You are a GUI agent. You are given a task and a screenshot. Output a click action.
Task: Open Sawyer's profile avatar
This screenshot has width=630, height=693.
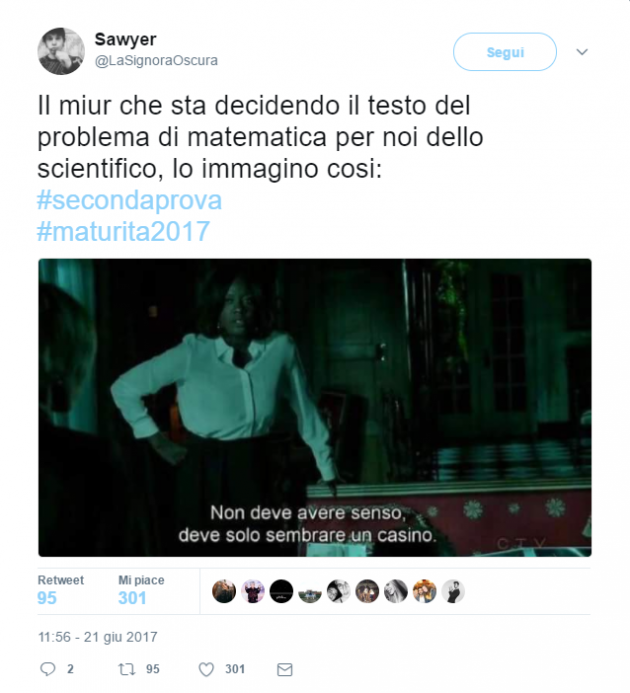coord(61,51)
